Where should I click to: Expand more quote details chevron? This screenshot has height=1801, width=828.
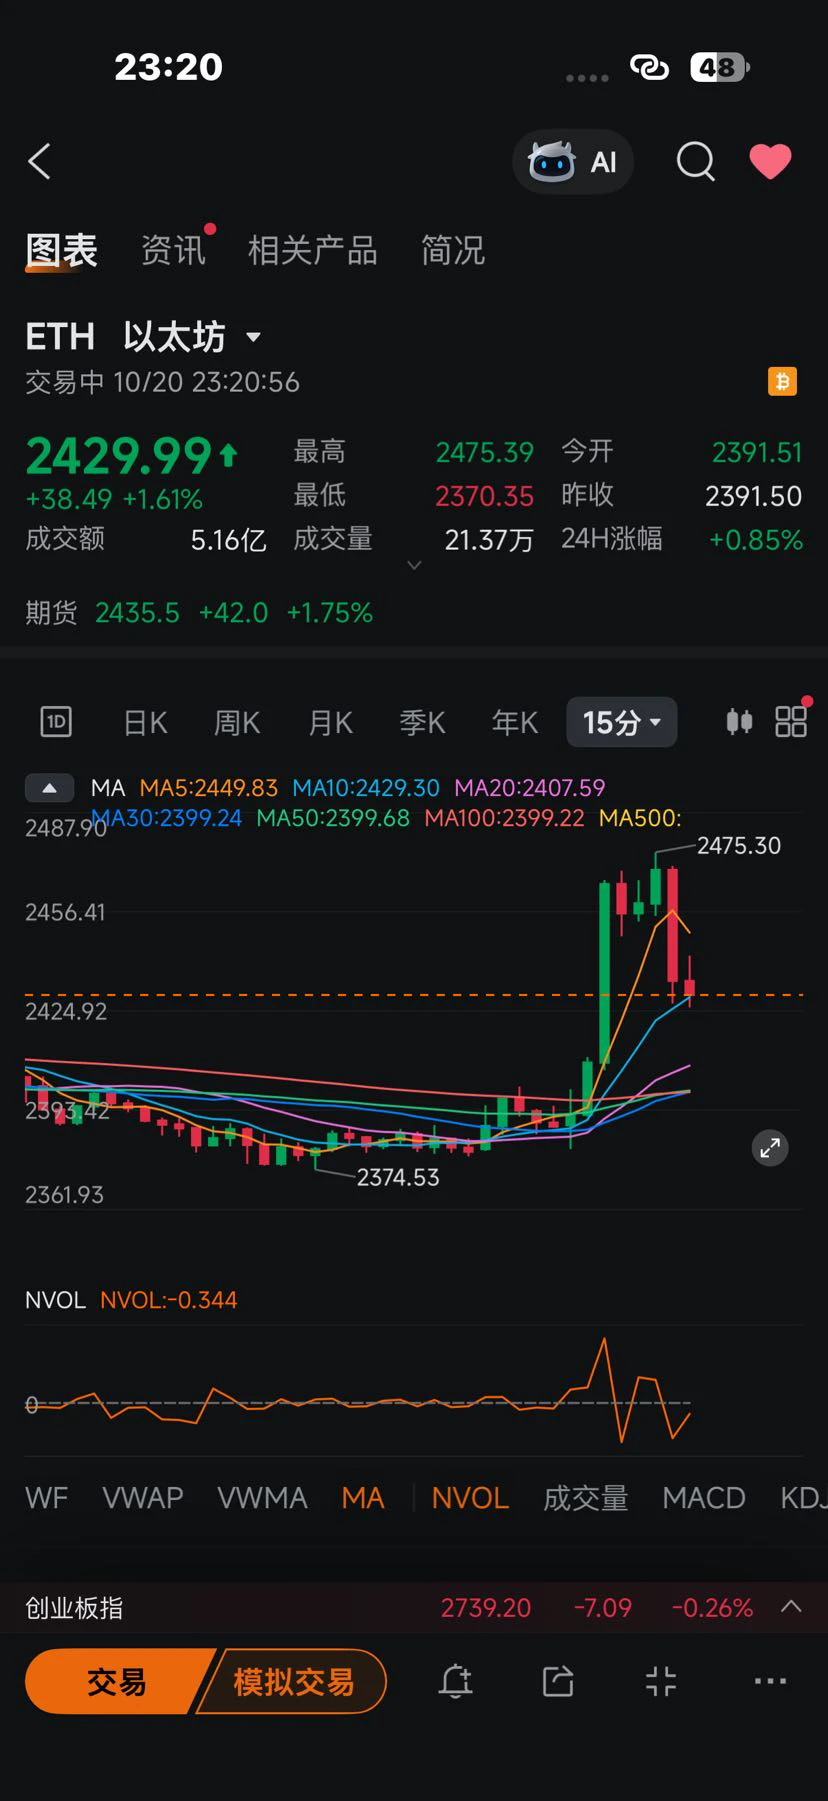point(414,565)
